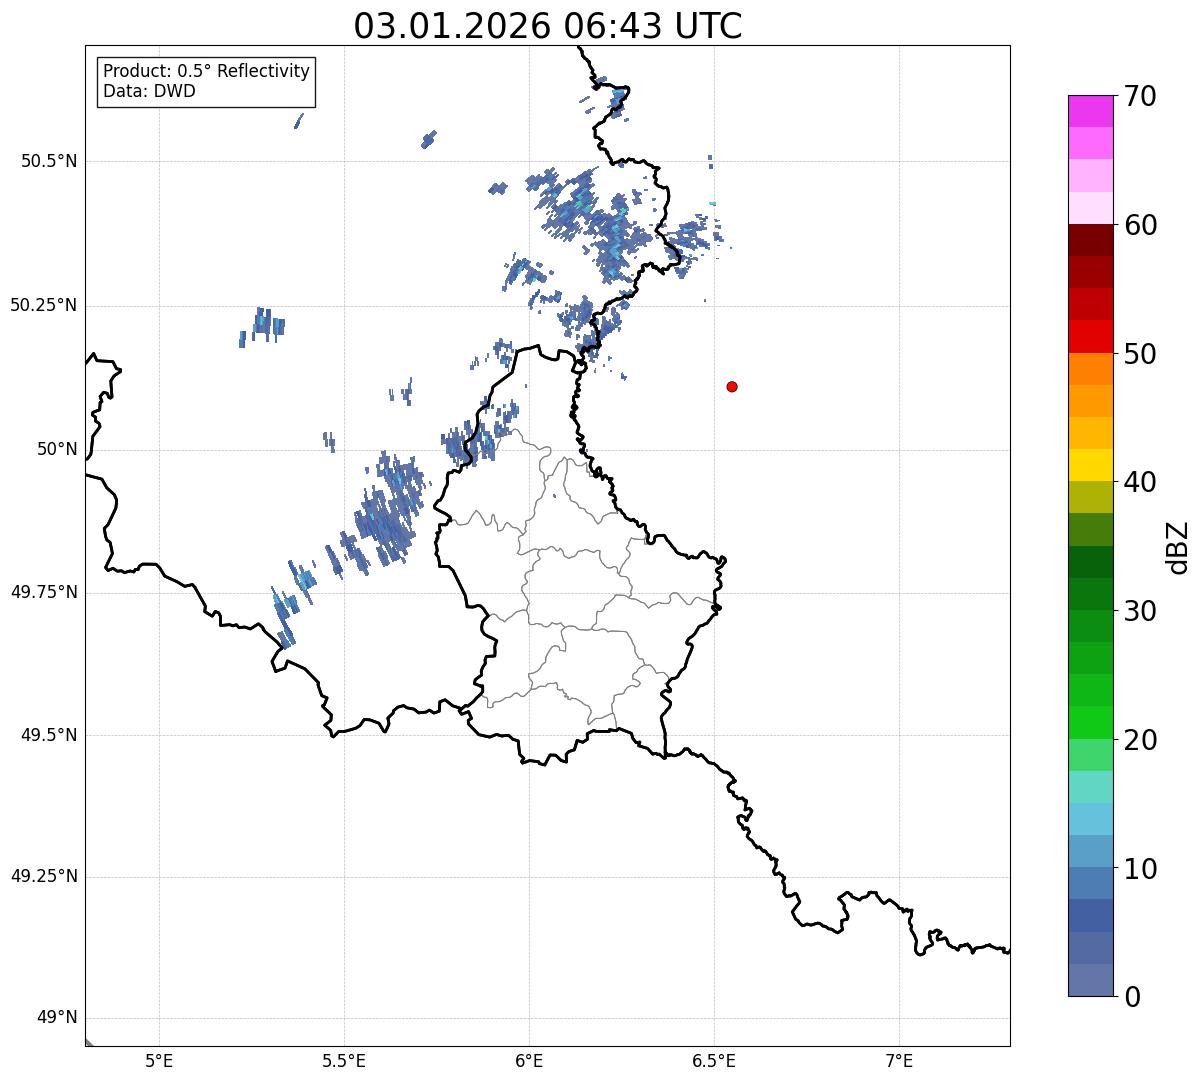Click the 49.75°N latitude label
This screenshot has height=1081, width=1202.
(43, 592)
